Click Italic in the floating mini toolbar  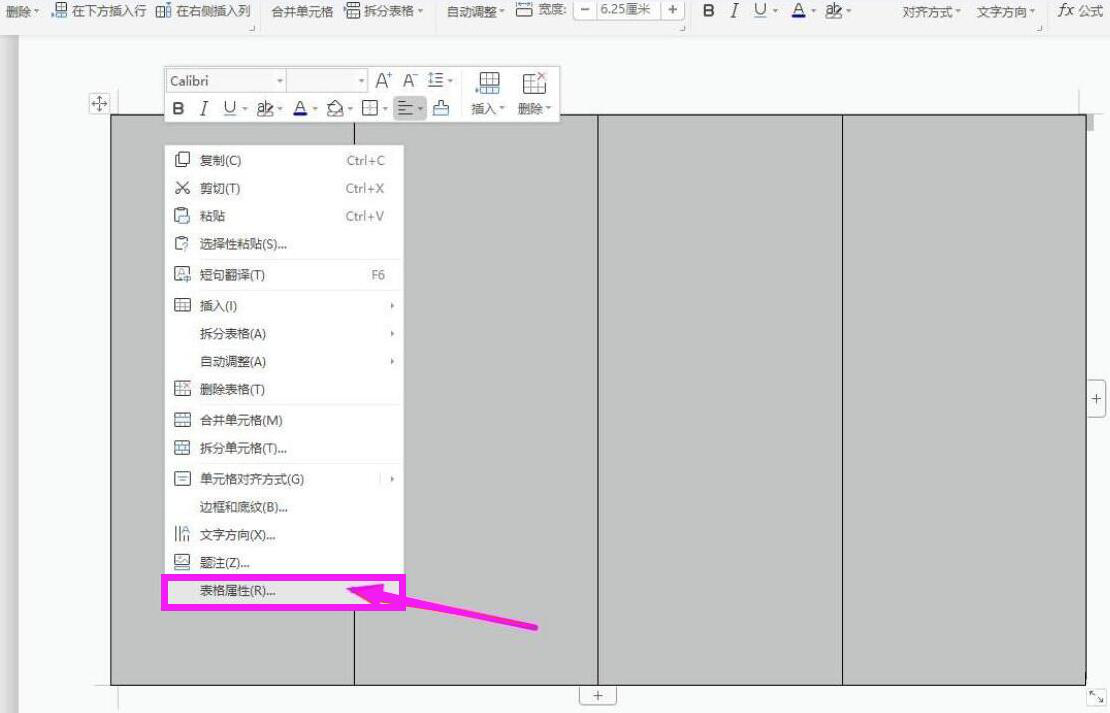pos(204,108)
